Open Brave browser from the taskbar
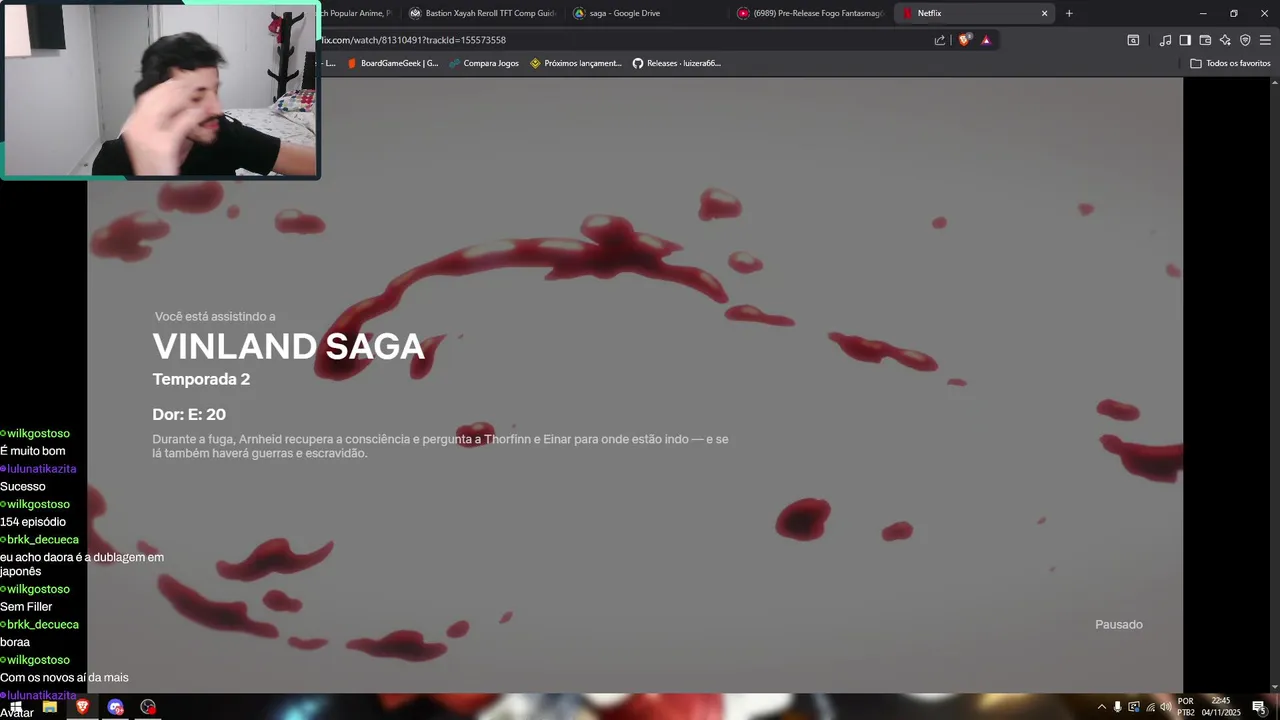The width and height of the screenshot is (1280, 720). 82,707
